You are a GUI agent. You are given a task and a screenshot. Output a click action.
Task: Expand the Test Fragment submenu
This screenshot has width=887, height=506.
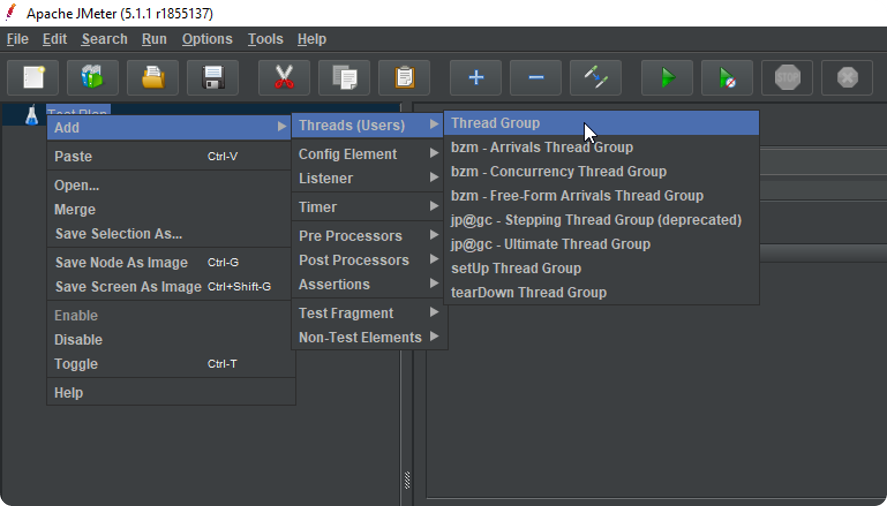(x=368, y=313)
